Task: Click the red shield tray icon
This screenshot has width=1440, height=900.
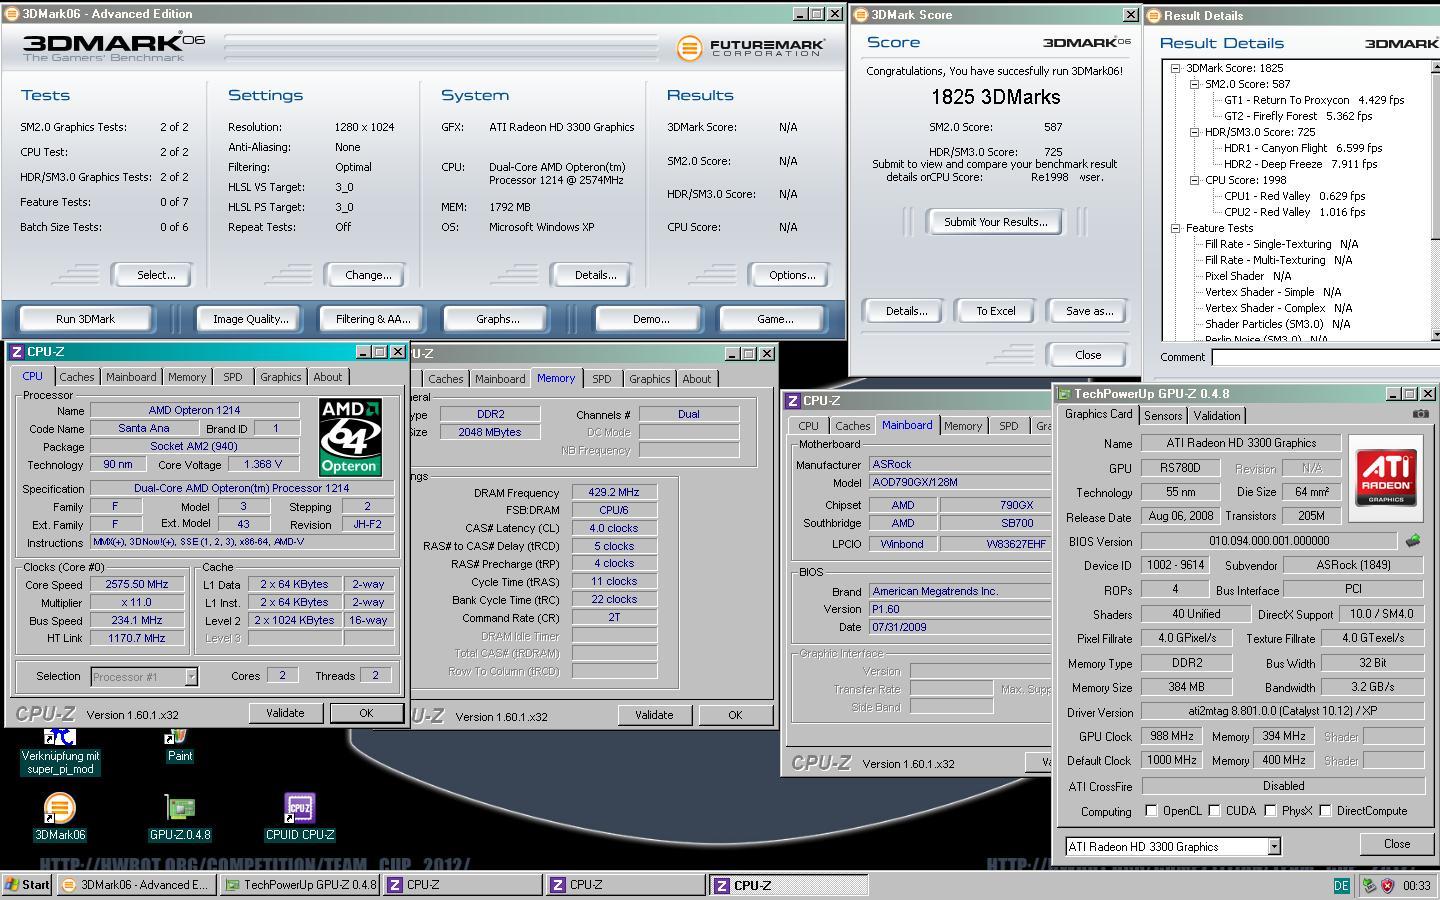Action: (x=1388, y=885)
